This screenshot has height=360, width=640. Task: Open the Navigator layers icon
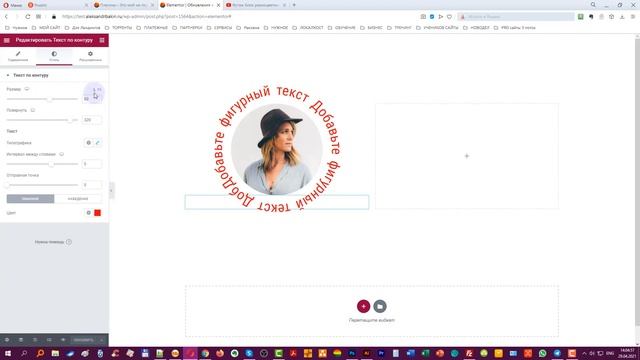(21, 340)
